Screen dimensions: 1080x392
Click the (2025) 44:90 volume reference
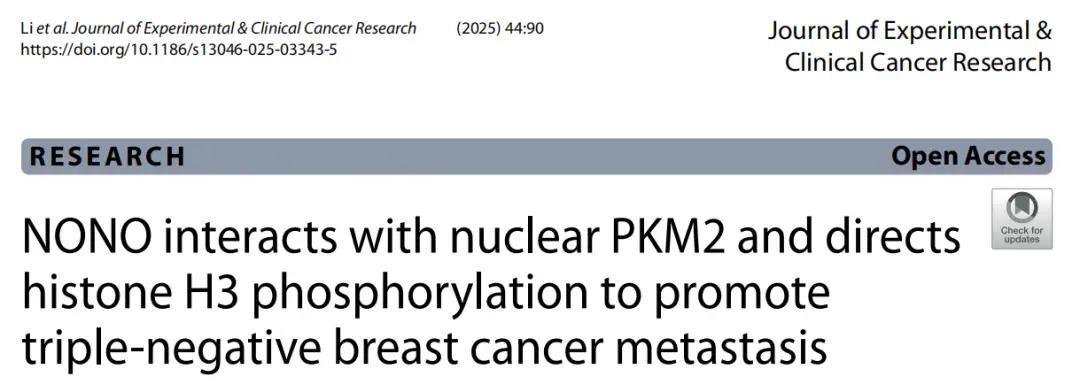tap(499, 28)
